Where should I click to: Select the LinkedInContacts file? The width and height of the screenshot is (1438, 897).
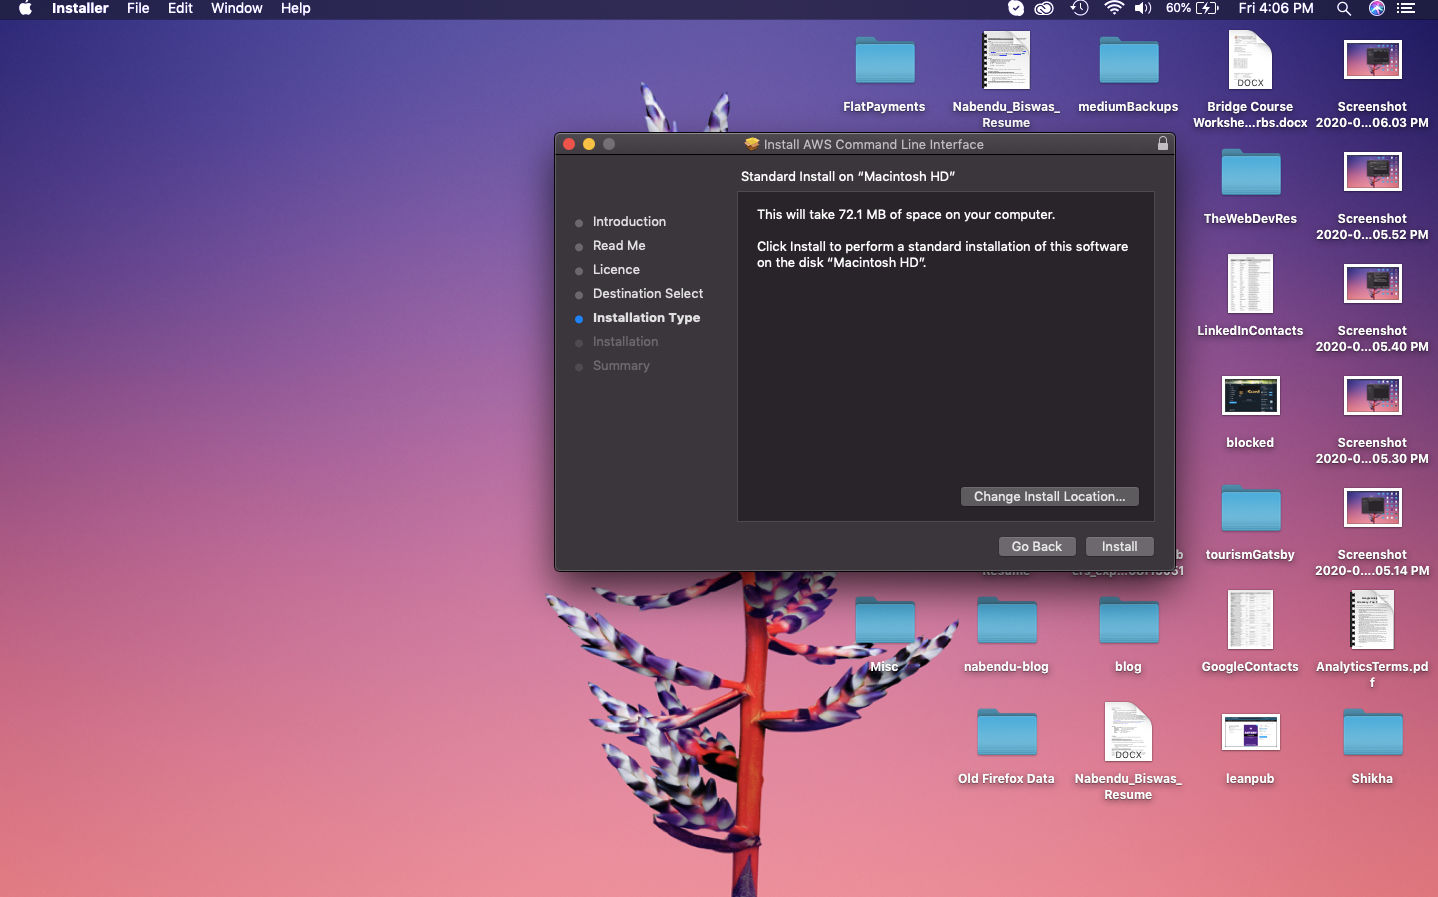click(1250, 284)
